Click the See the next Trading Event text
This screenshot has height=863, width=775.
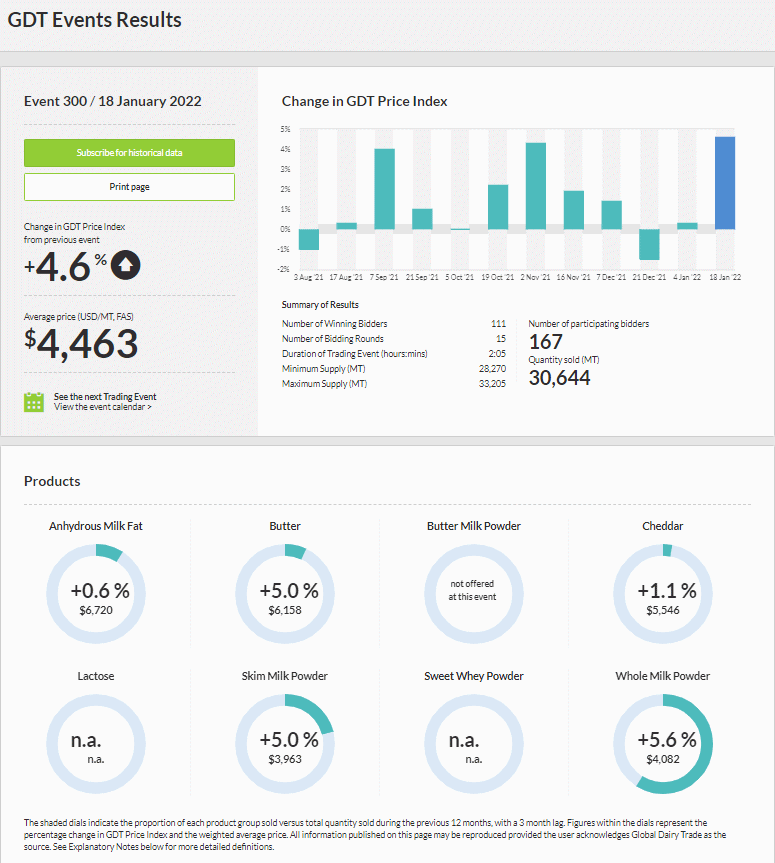105,397
